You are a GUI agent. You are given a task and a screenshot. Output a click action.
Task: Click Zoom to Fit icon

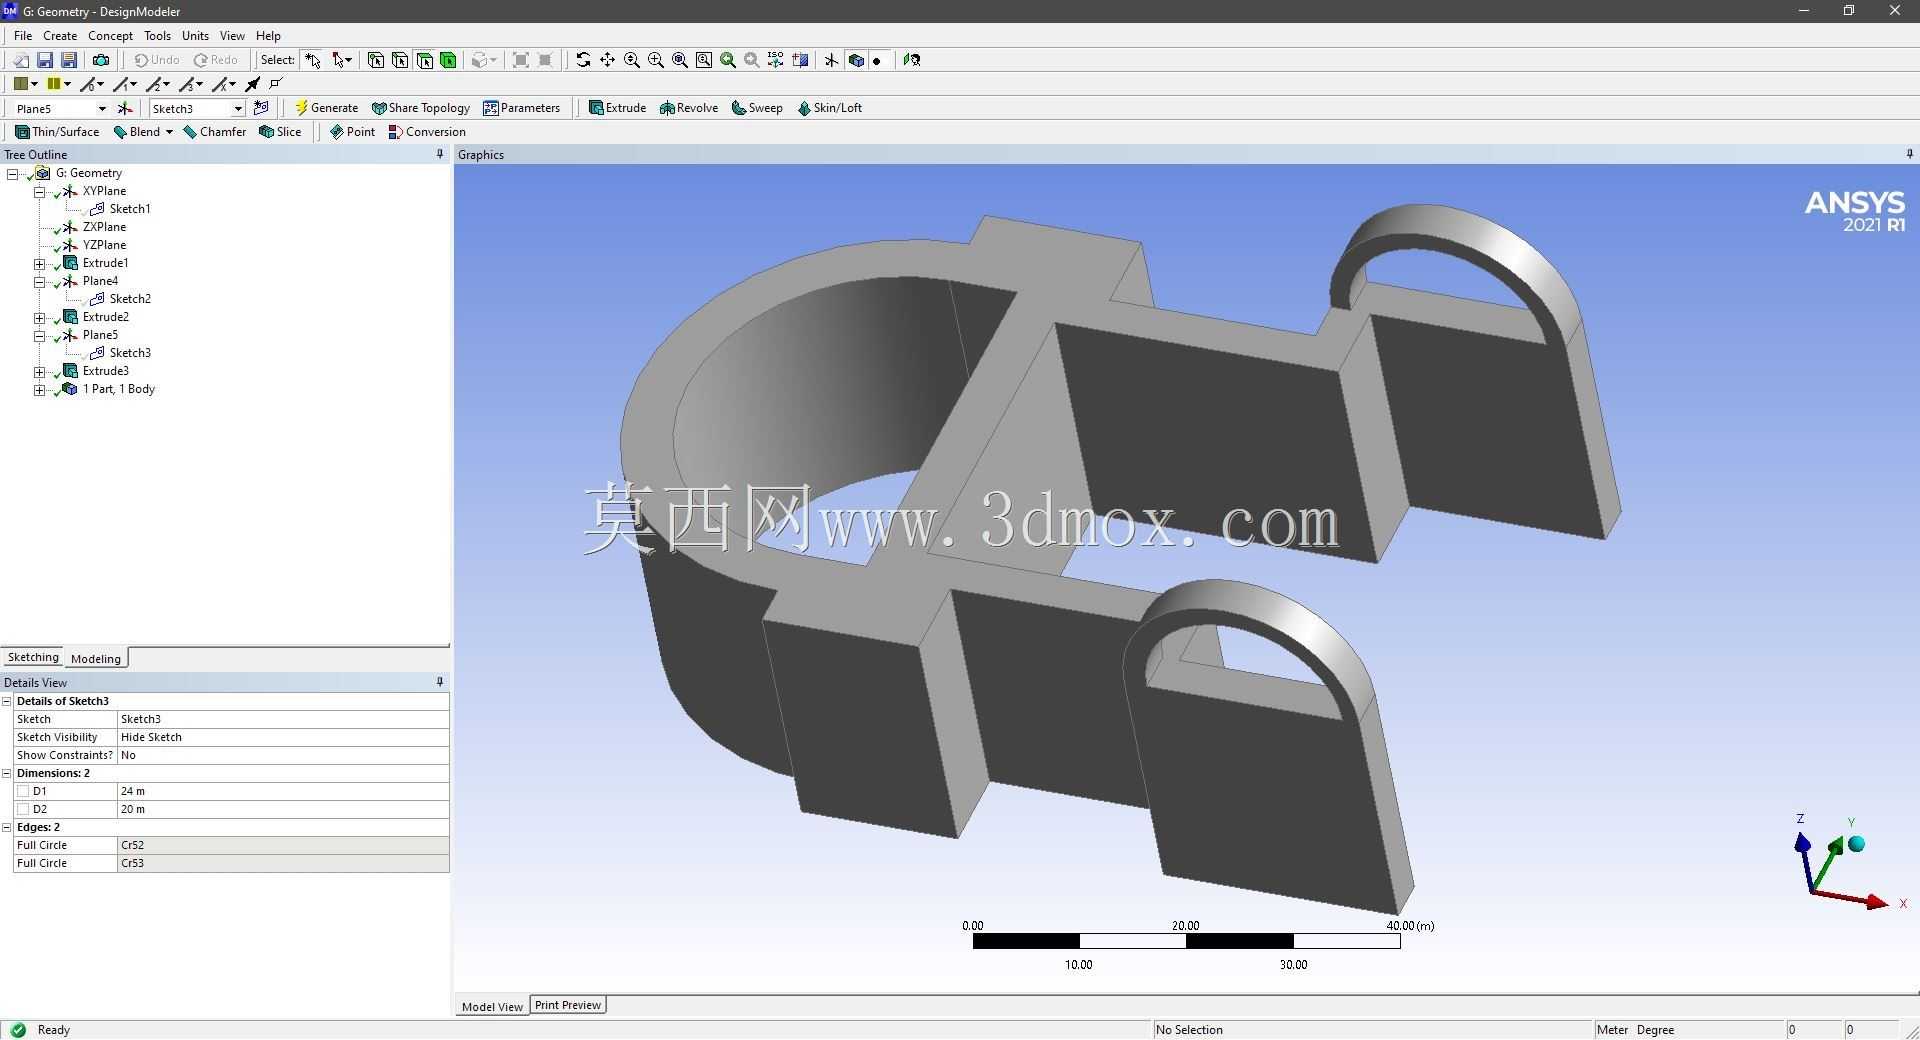pos(679,60)
